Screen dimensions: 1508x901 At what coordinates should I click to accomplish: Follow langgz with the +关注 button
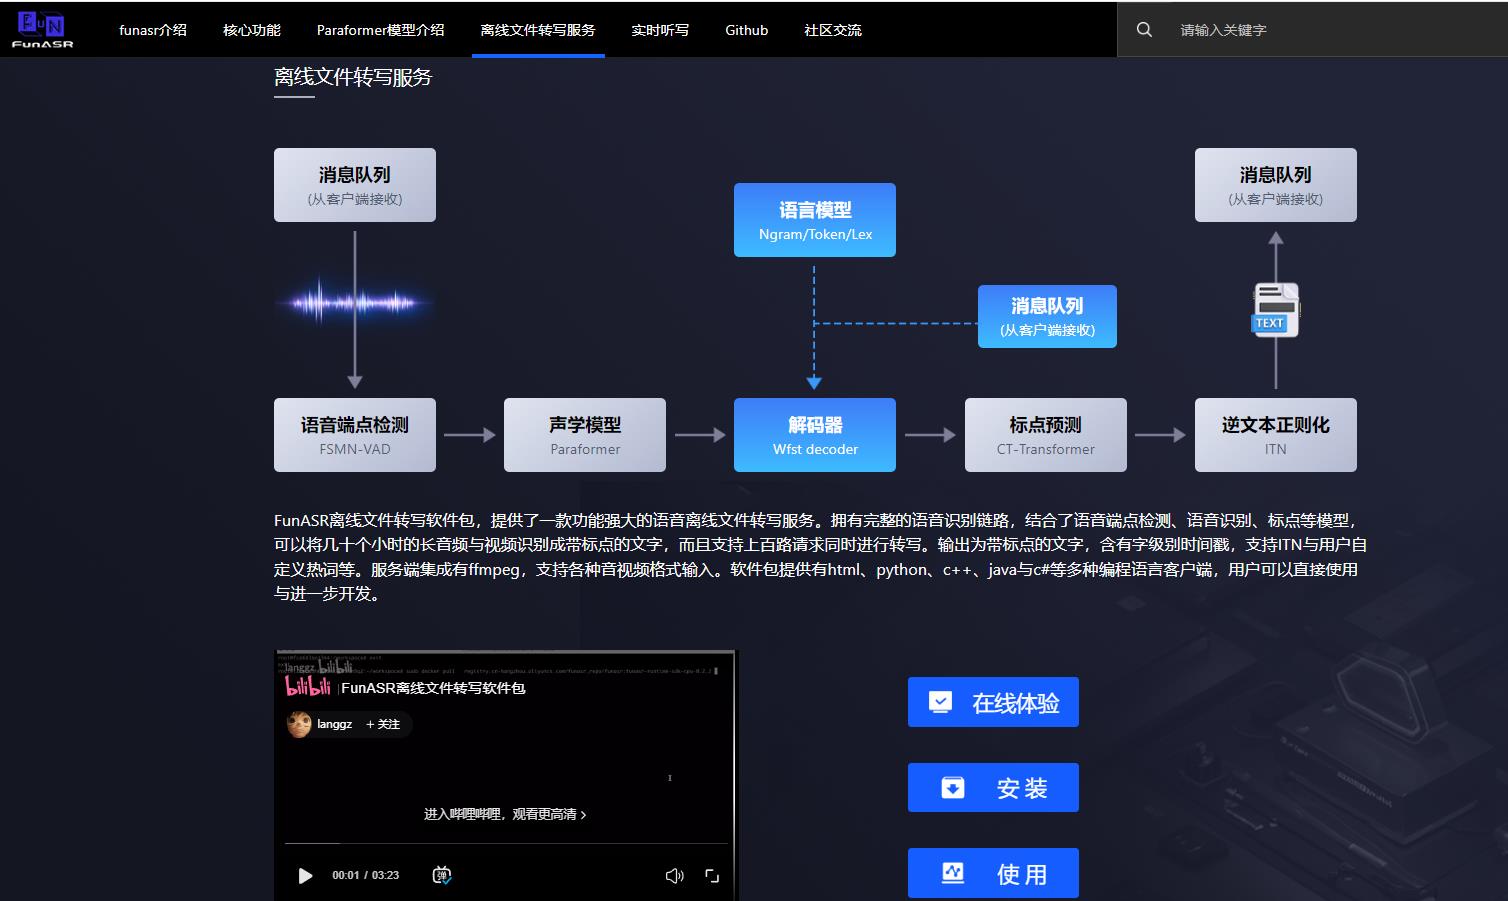383,724
